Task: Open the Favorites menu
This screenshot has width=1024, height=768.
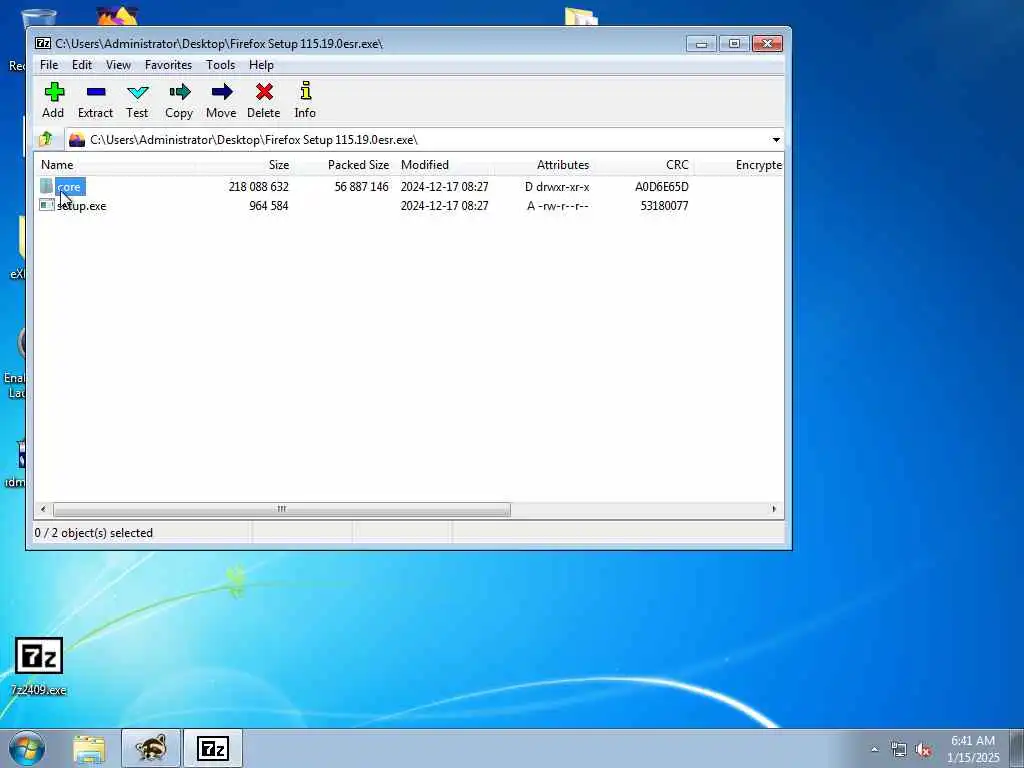Action: [x=168, y=65]
